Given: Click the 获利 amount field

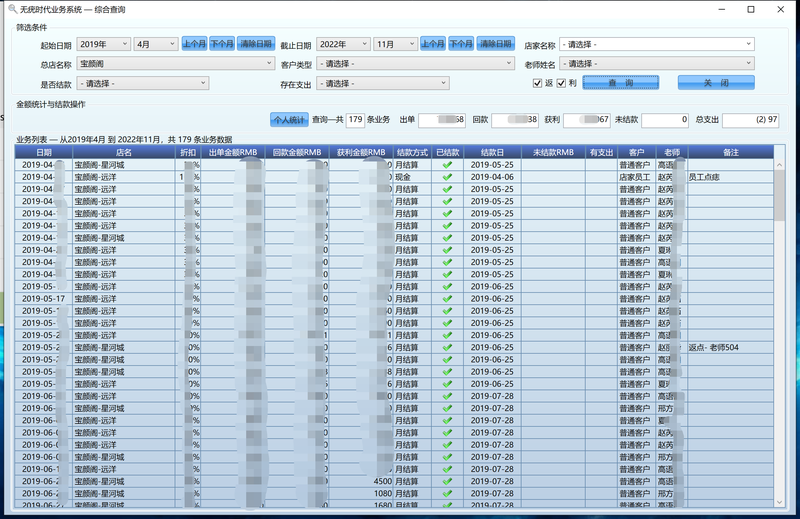Looking at the screenshot, I should coord(587,120).
